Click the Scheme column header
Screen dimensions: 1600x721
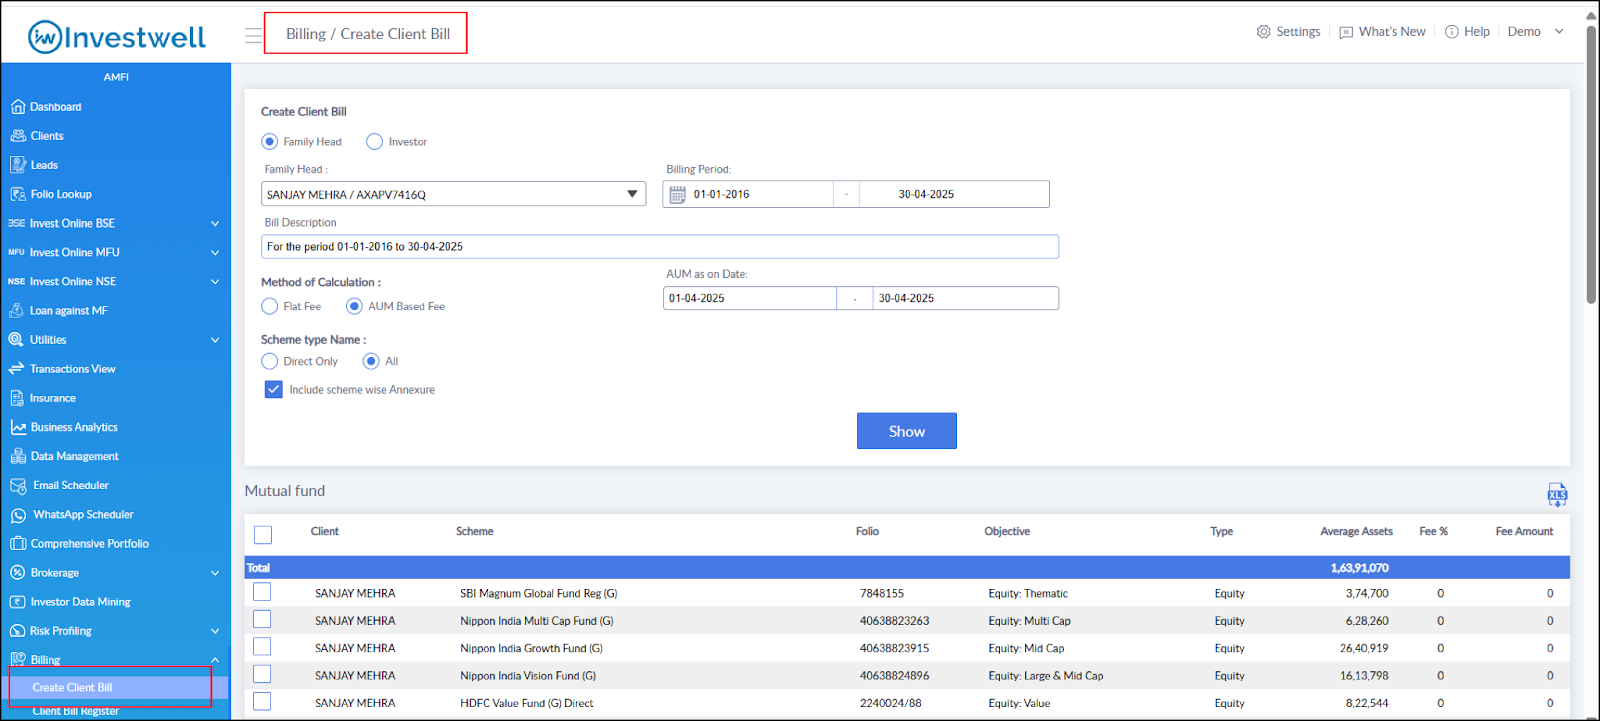click(475, 531)
